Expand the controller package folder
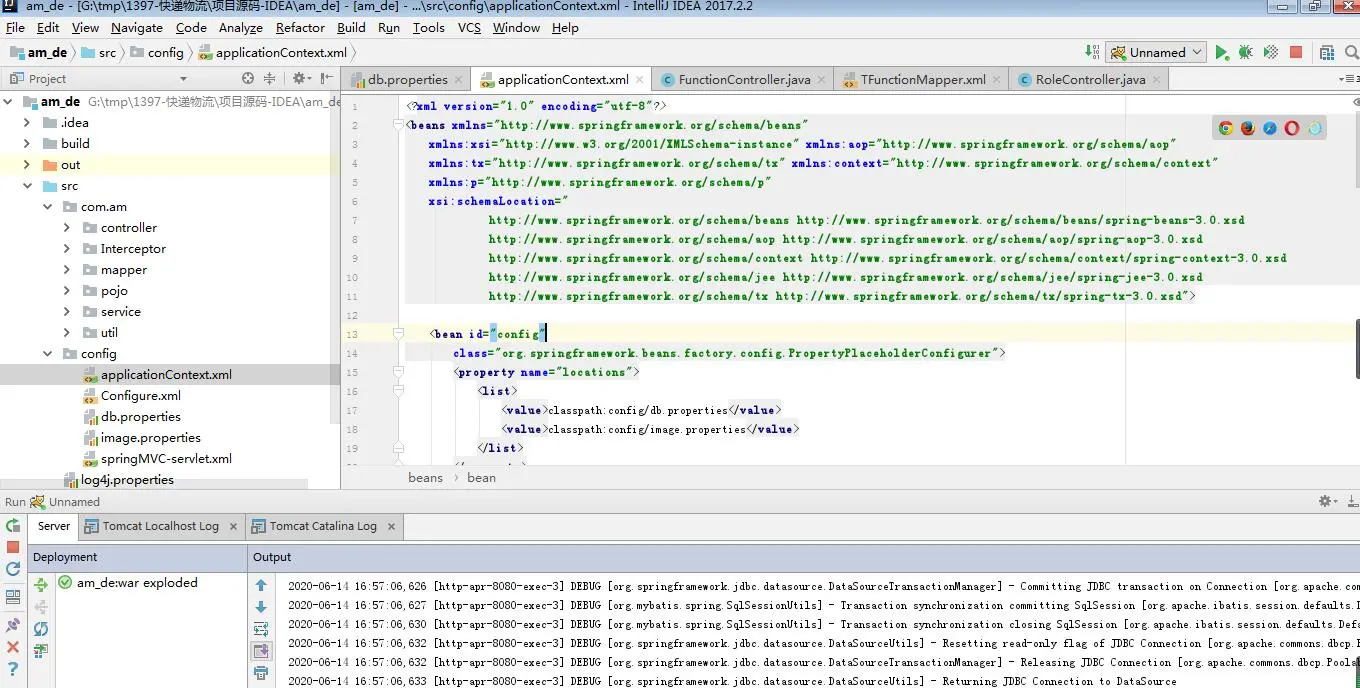Image resolution: width=1360 pixels, height=688 pixels. point(67,228)
